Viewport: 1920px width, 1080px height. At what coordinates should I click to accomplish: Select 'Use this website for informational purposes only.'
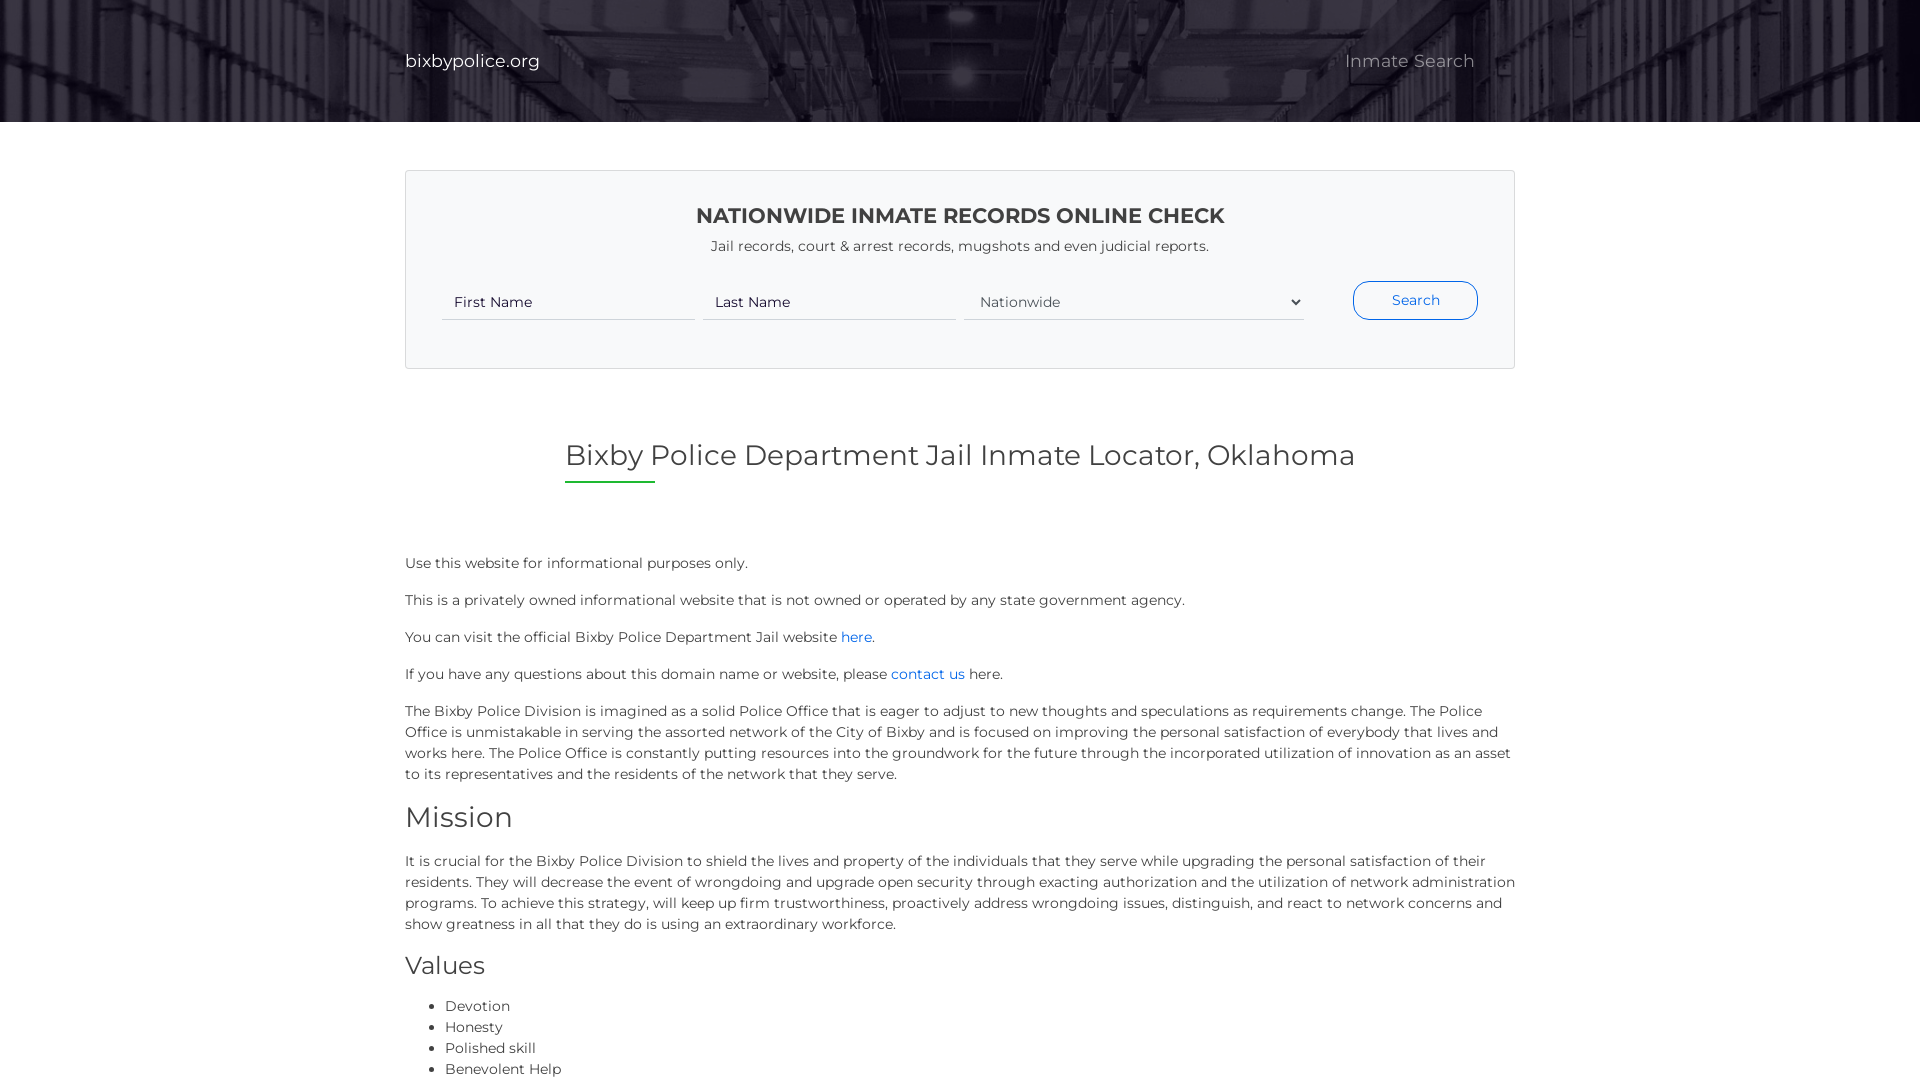click(576, 563)
